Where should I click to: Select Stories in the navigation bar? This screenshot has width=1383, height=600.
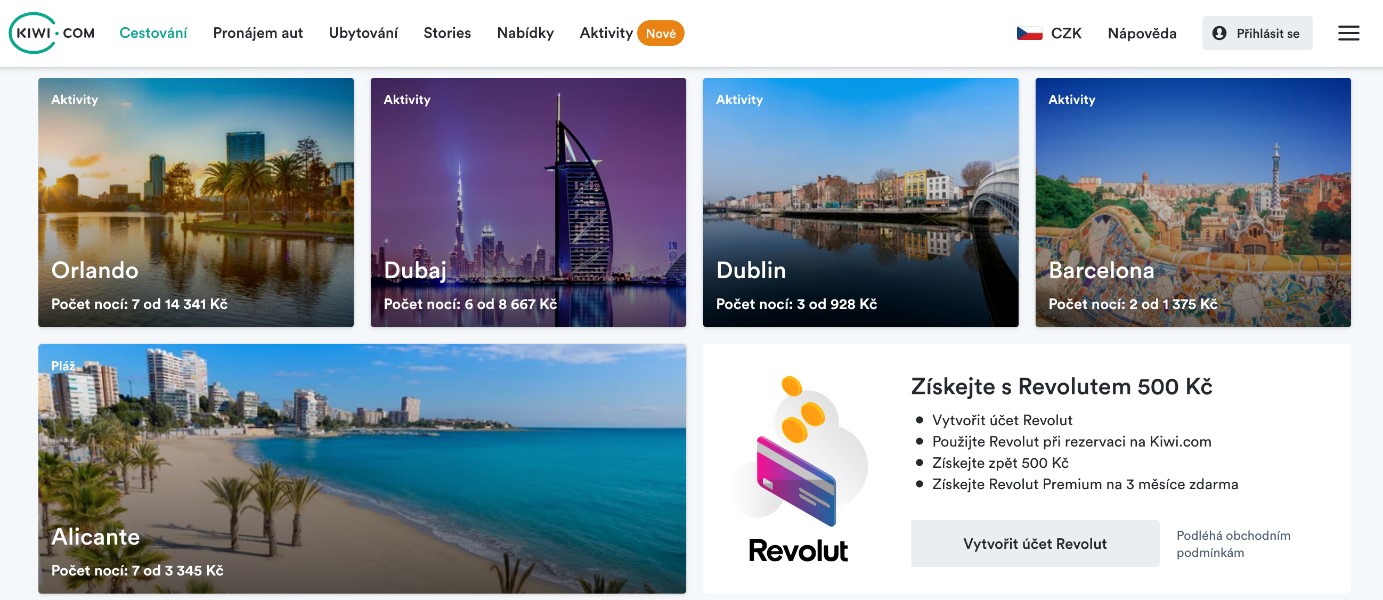pyautogui.click(x=447, y=33)
